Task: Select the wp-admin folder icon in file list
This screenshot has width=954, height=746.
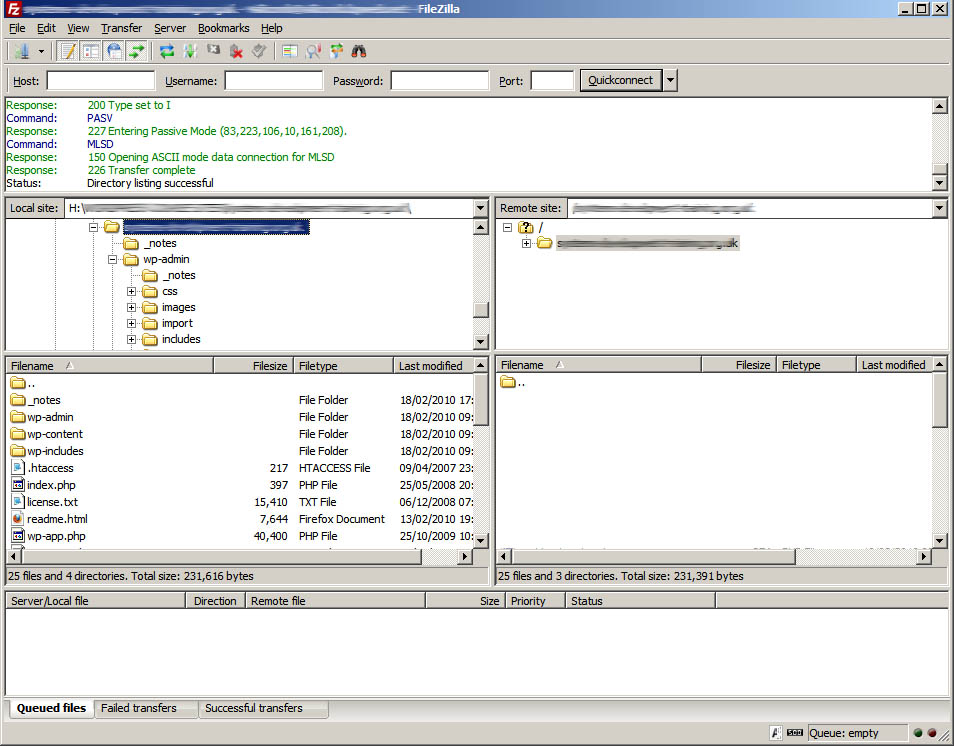Action: pyautogui.click(x=18, y=417)
